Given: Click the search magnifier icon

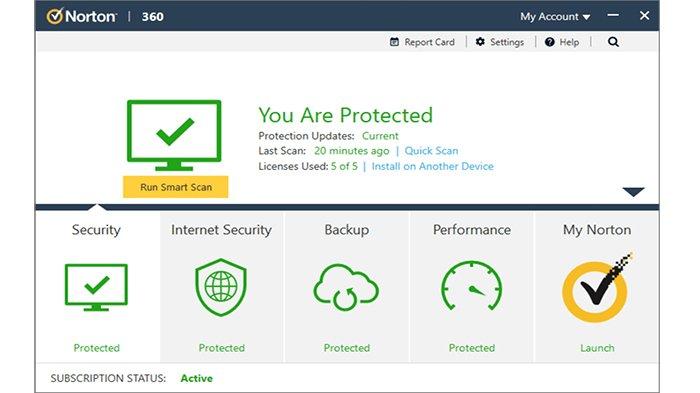Looking at the screenshot, I should (x=613, y=42).
